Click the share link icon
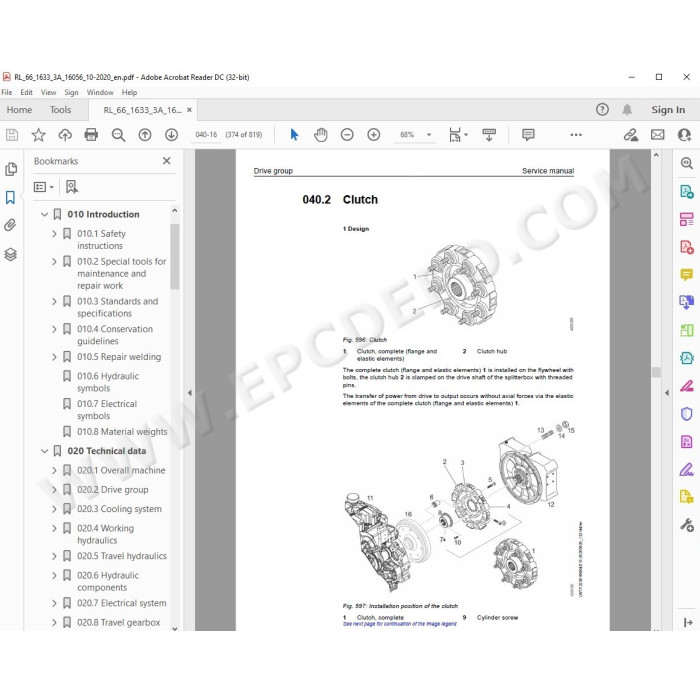 (x=631, y=135)
